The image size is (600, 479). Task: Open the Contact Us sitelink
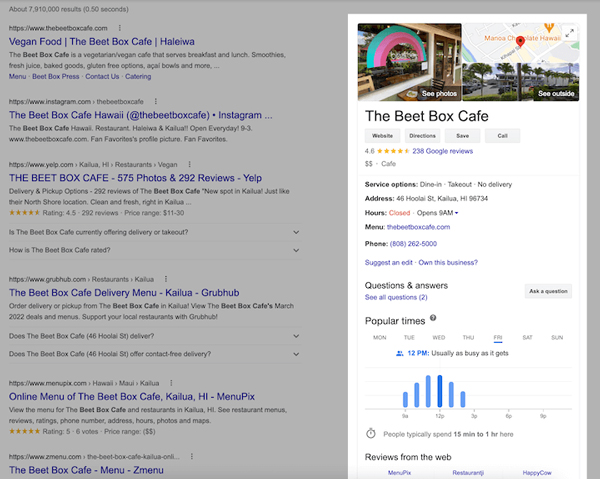[102, 77]
